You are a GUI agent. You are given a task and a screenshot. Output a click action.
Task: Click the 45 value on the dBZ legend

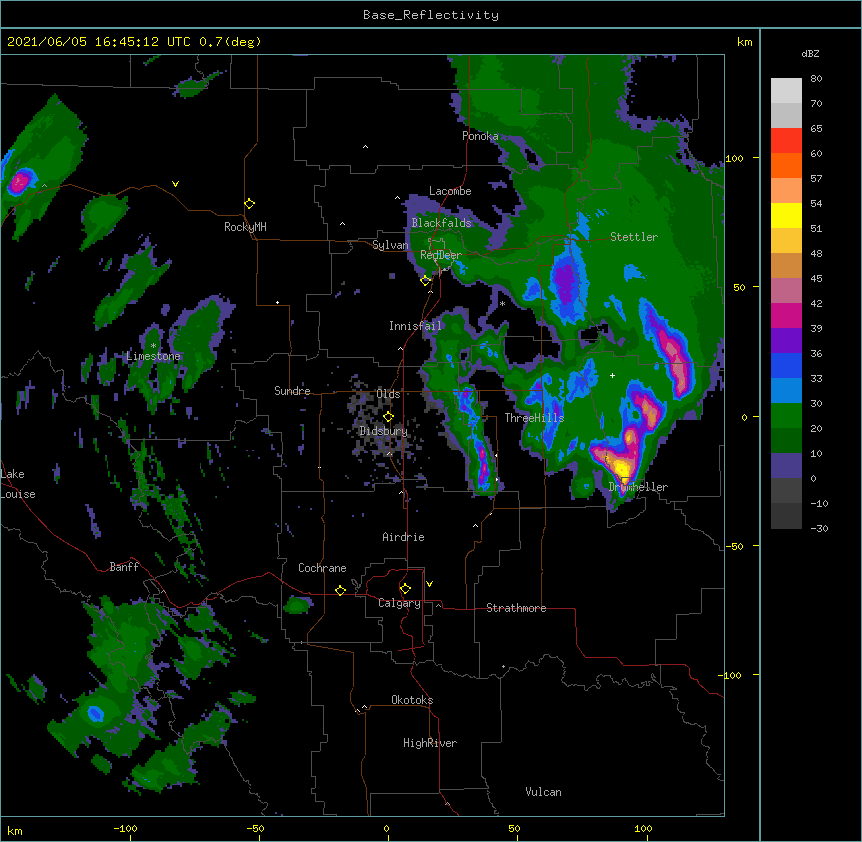tap(816, 279)
